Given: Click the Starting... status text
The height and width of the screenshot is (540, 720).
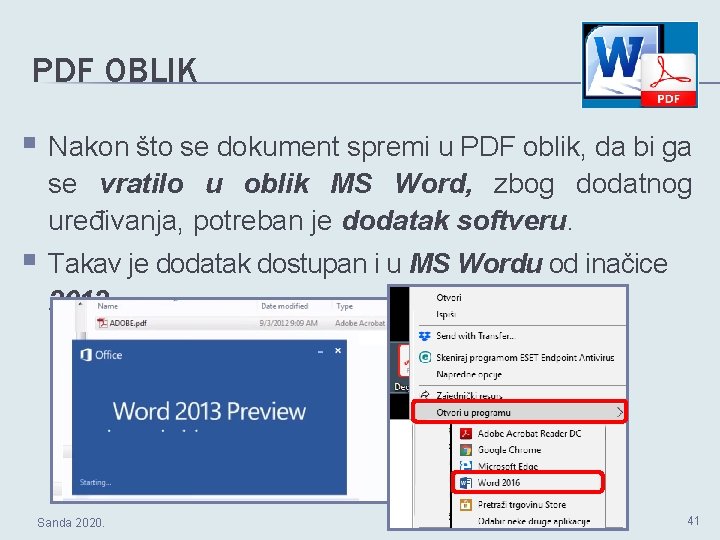Looking at the screenshot, I should pos(96,482).
